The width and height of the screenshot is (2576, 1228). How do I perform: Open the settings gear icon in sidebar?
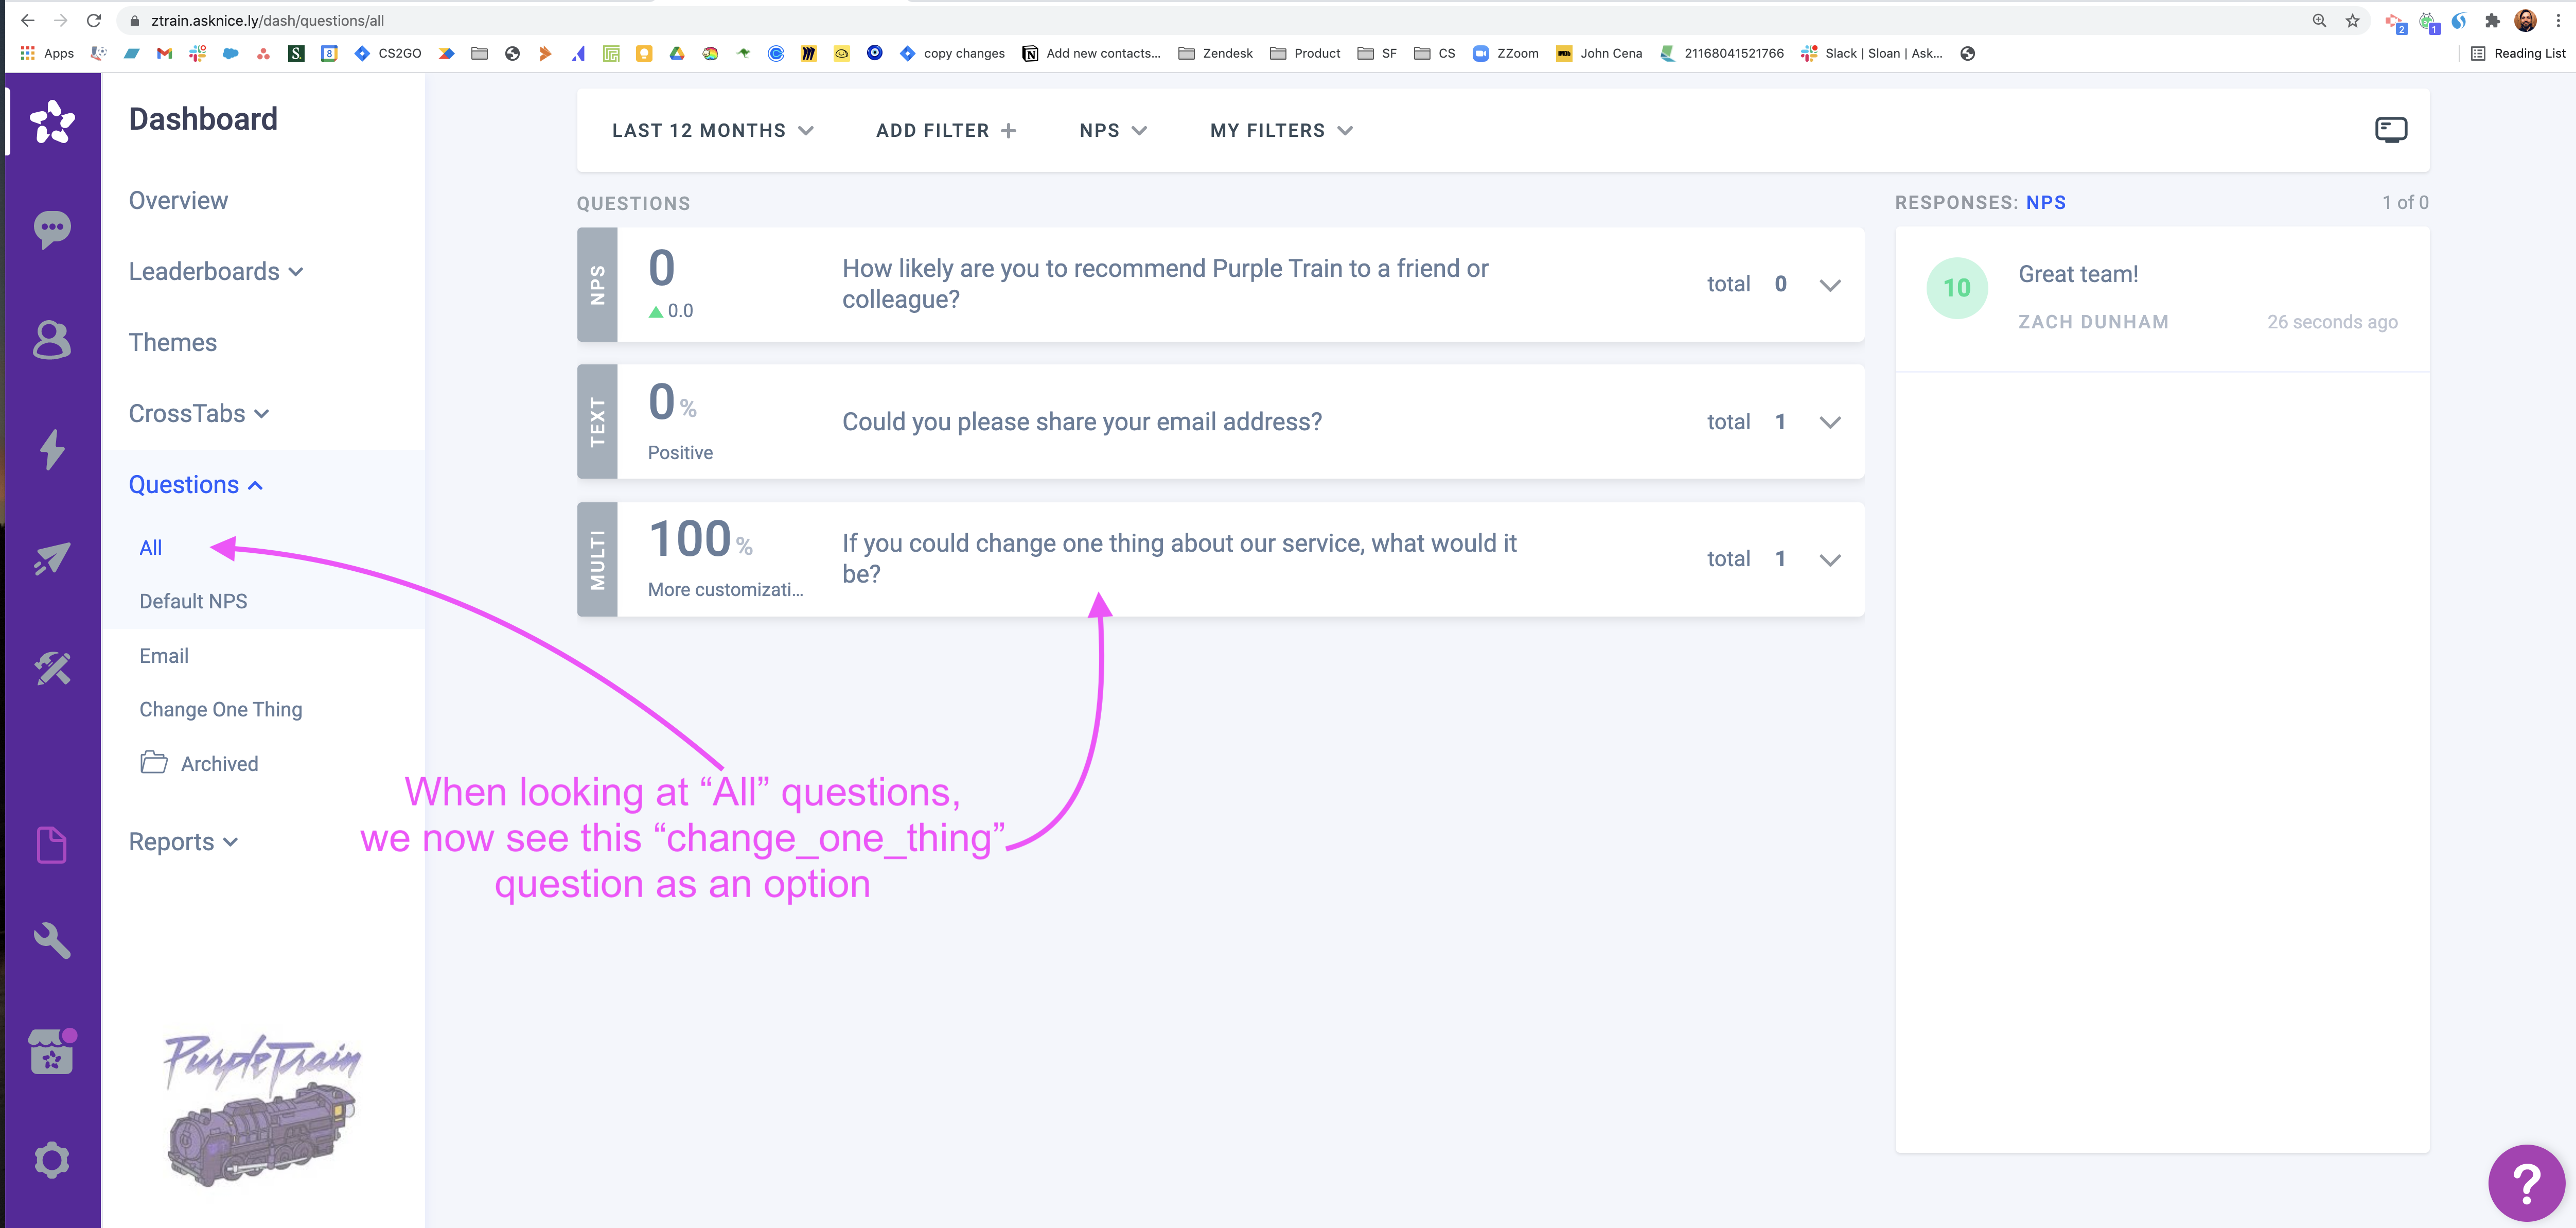(52, 1160)
